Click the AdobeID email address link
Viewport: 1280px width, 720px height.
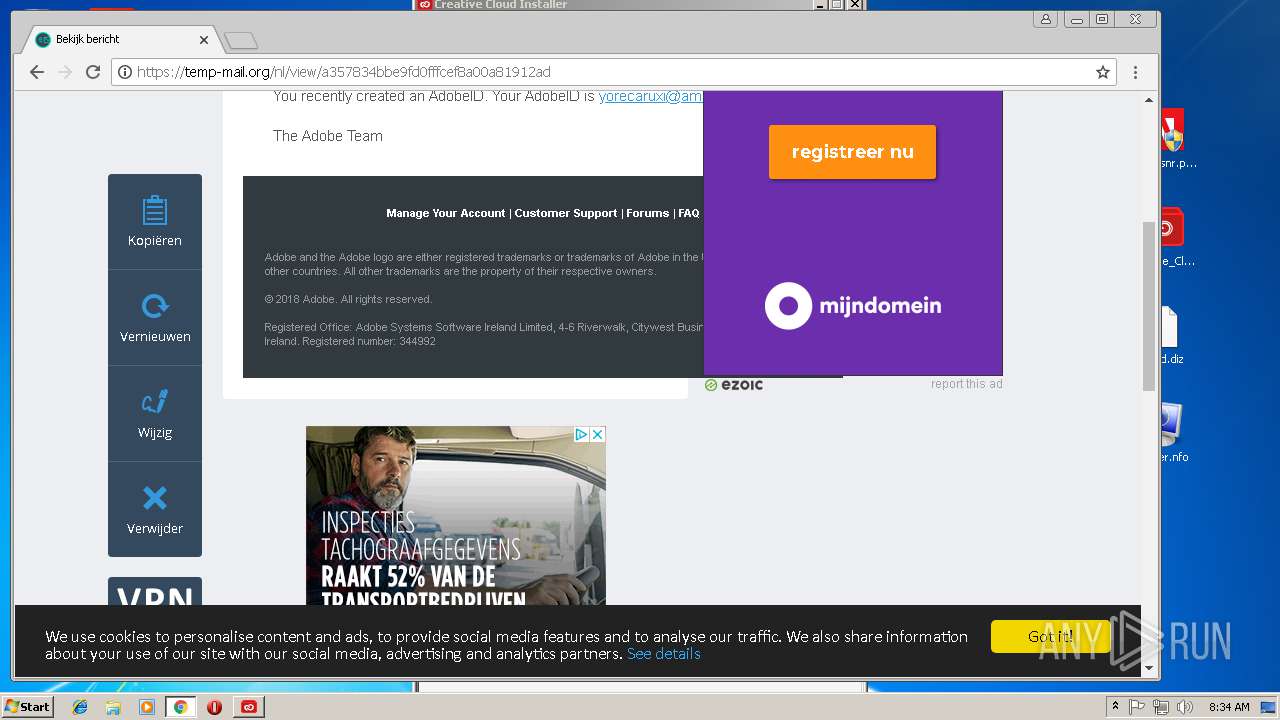pyautogui.click(x=651, y=97)
